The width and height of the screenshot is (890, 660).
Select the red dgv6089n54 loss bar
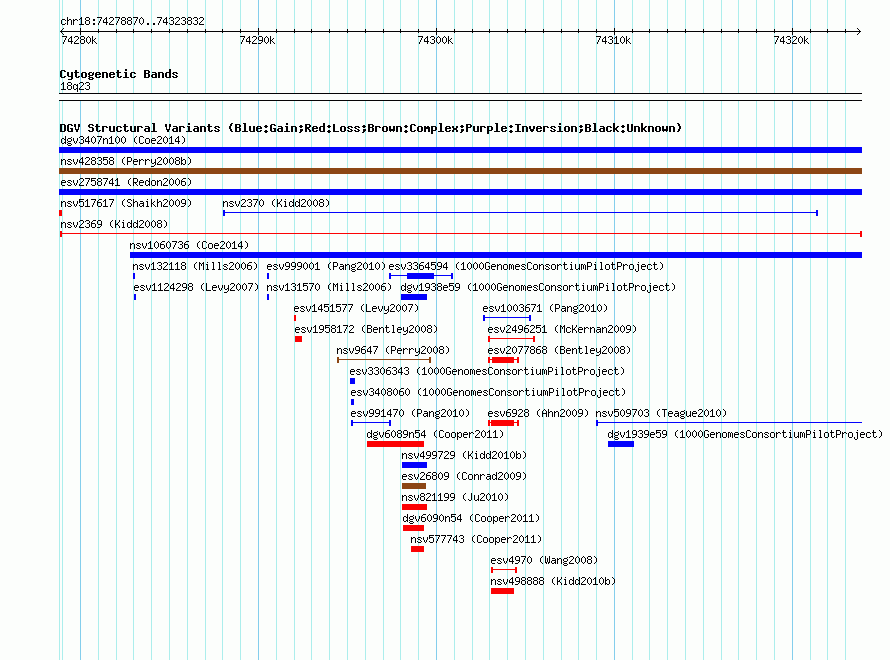pos(395,444)
